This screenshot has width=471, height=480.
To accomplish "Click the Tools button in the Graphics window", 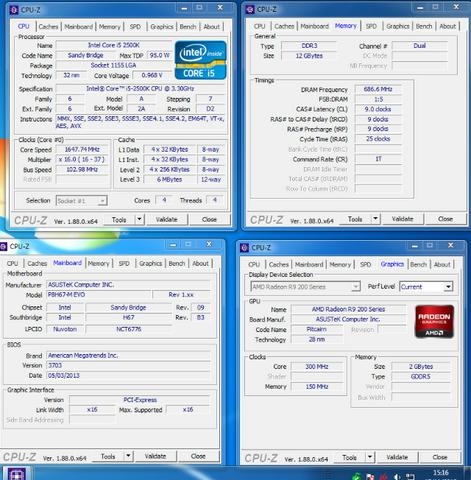I will pos(350,457).
